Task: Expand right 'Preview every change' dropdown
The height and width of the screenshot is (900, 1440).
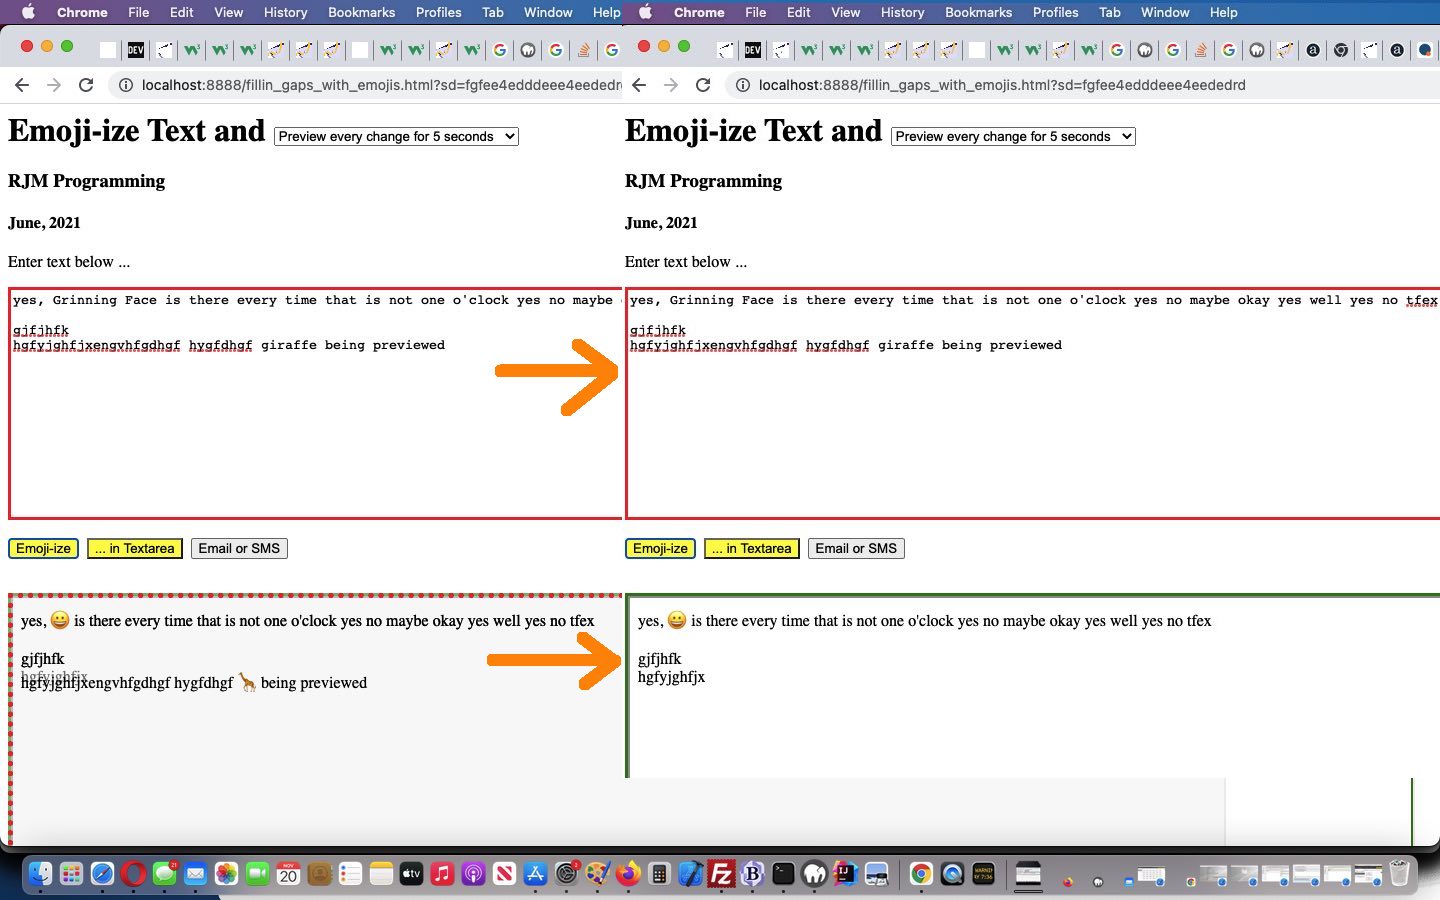Action: pyautogui.click(x=1013, y=136)
